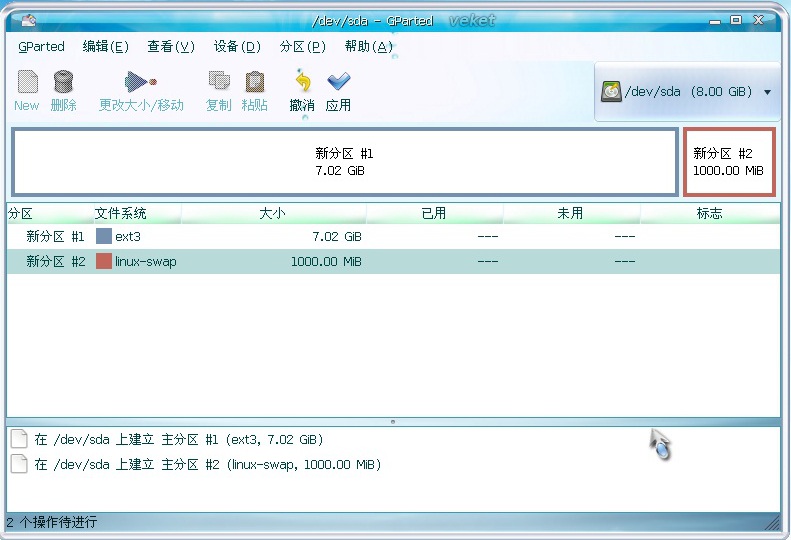Minimize the GParted window
The height and width of the screenshot is (540, 791).
click(x=715, y=21)
